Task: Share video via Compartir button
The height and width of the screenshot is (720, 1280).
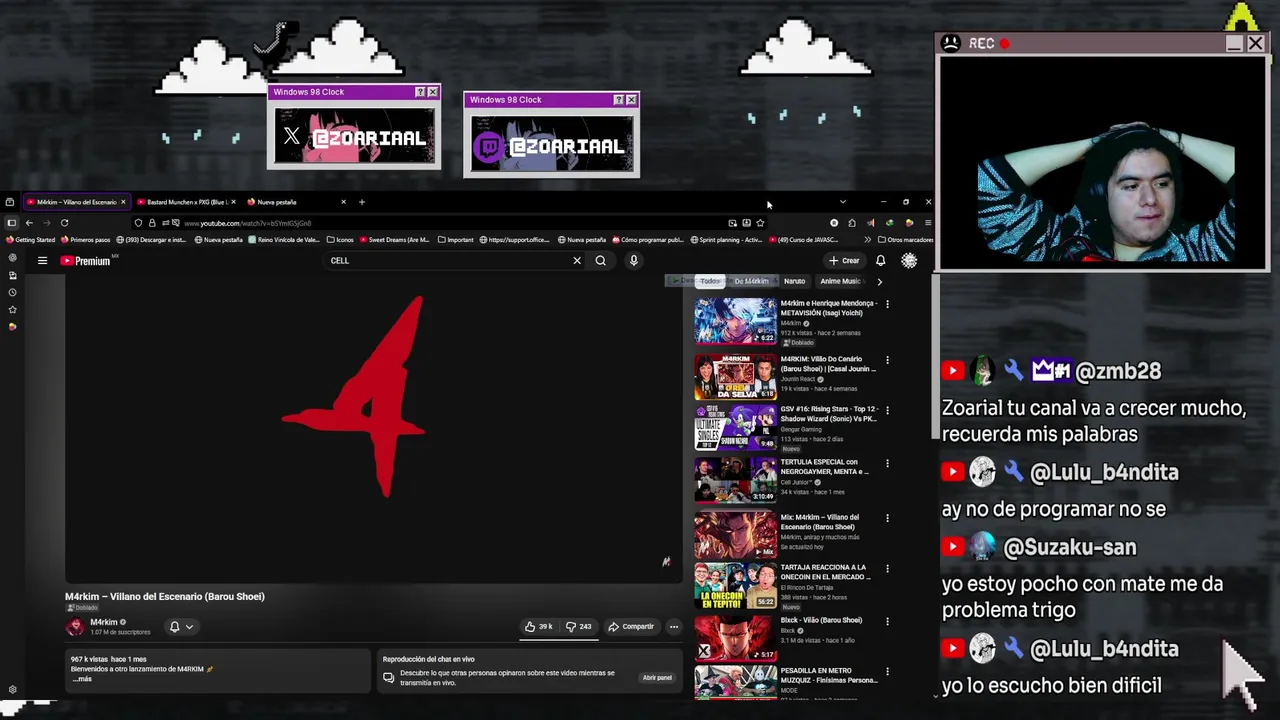Action: [x=631, y=627]
